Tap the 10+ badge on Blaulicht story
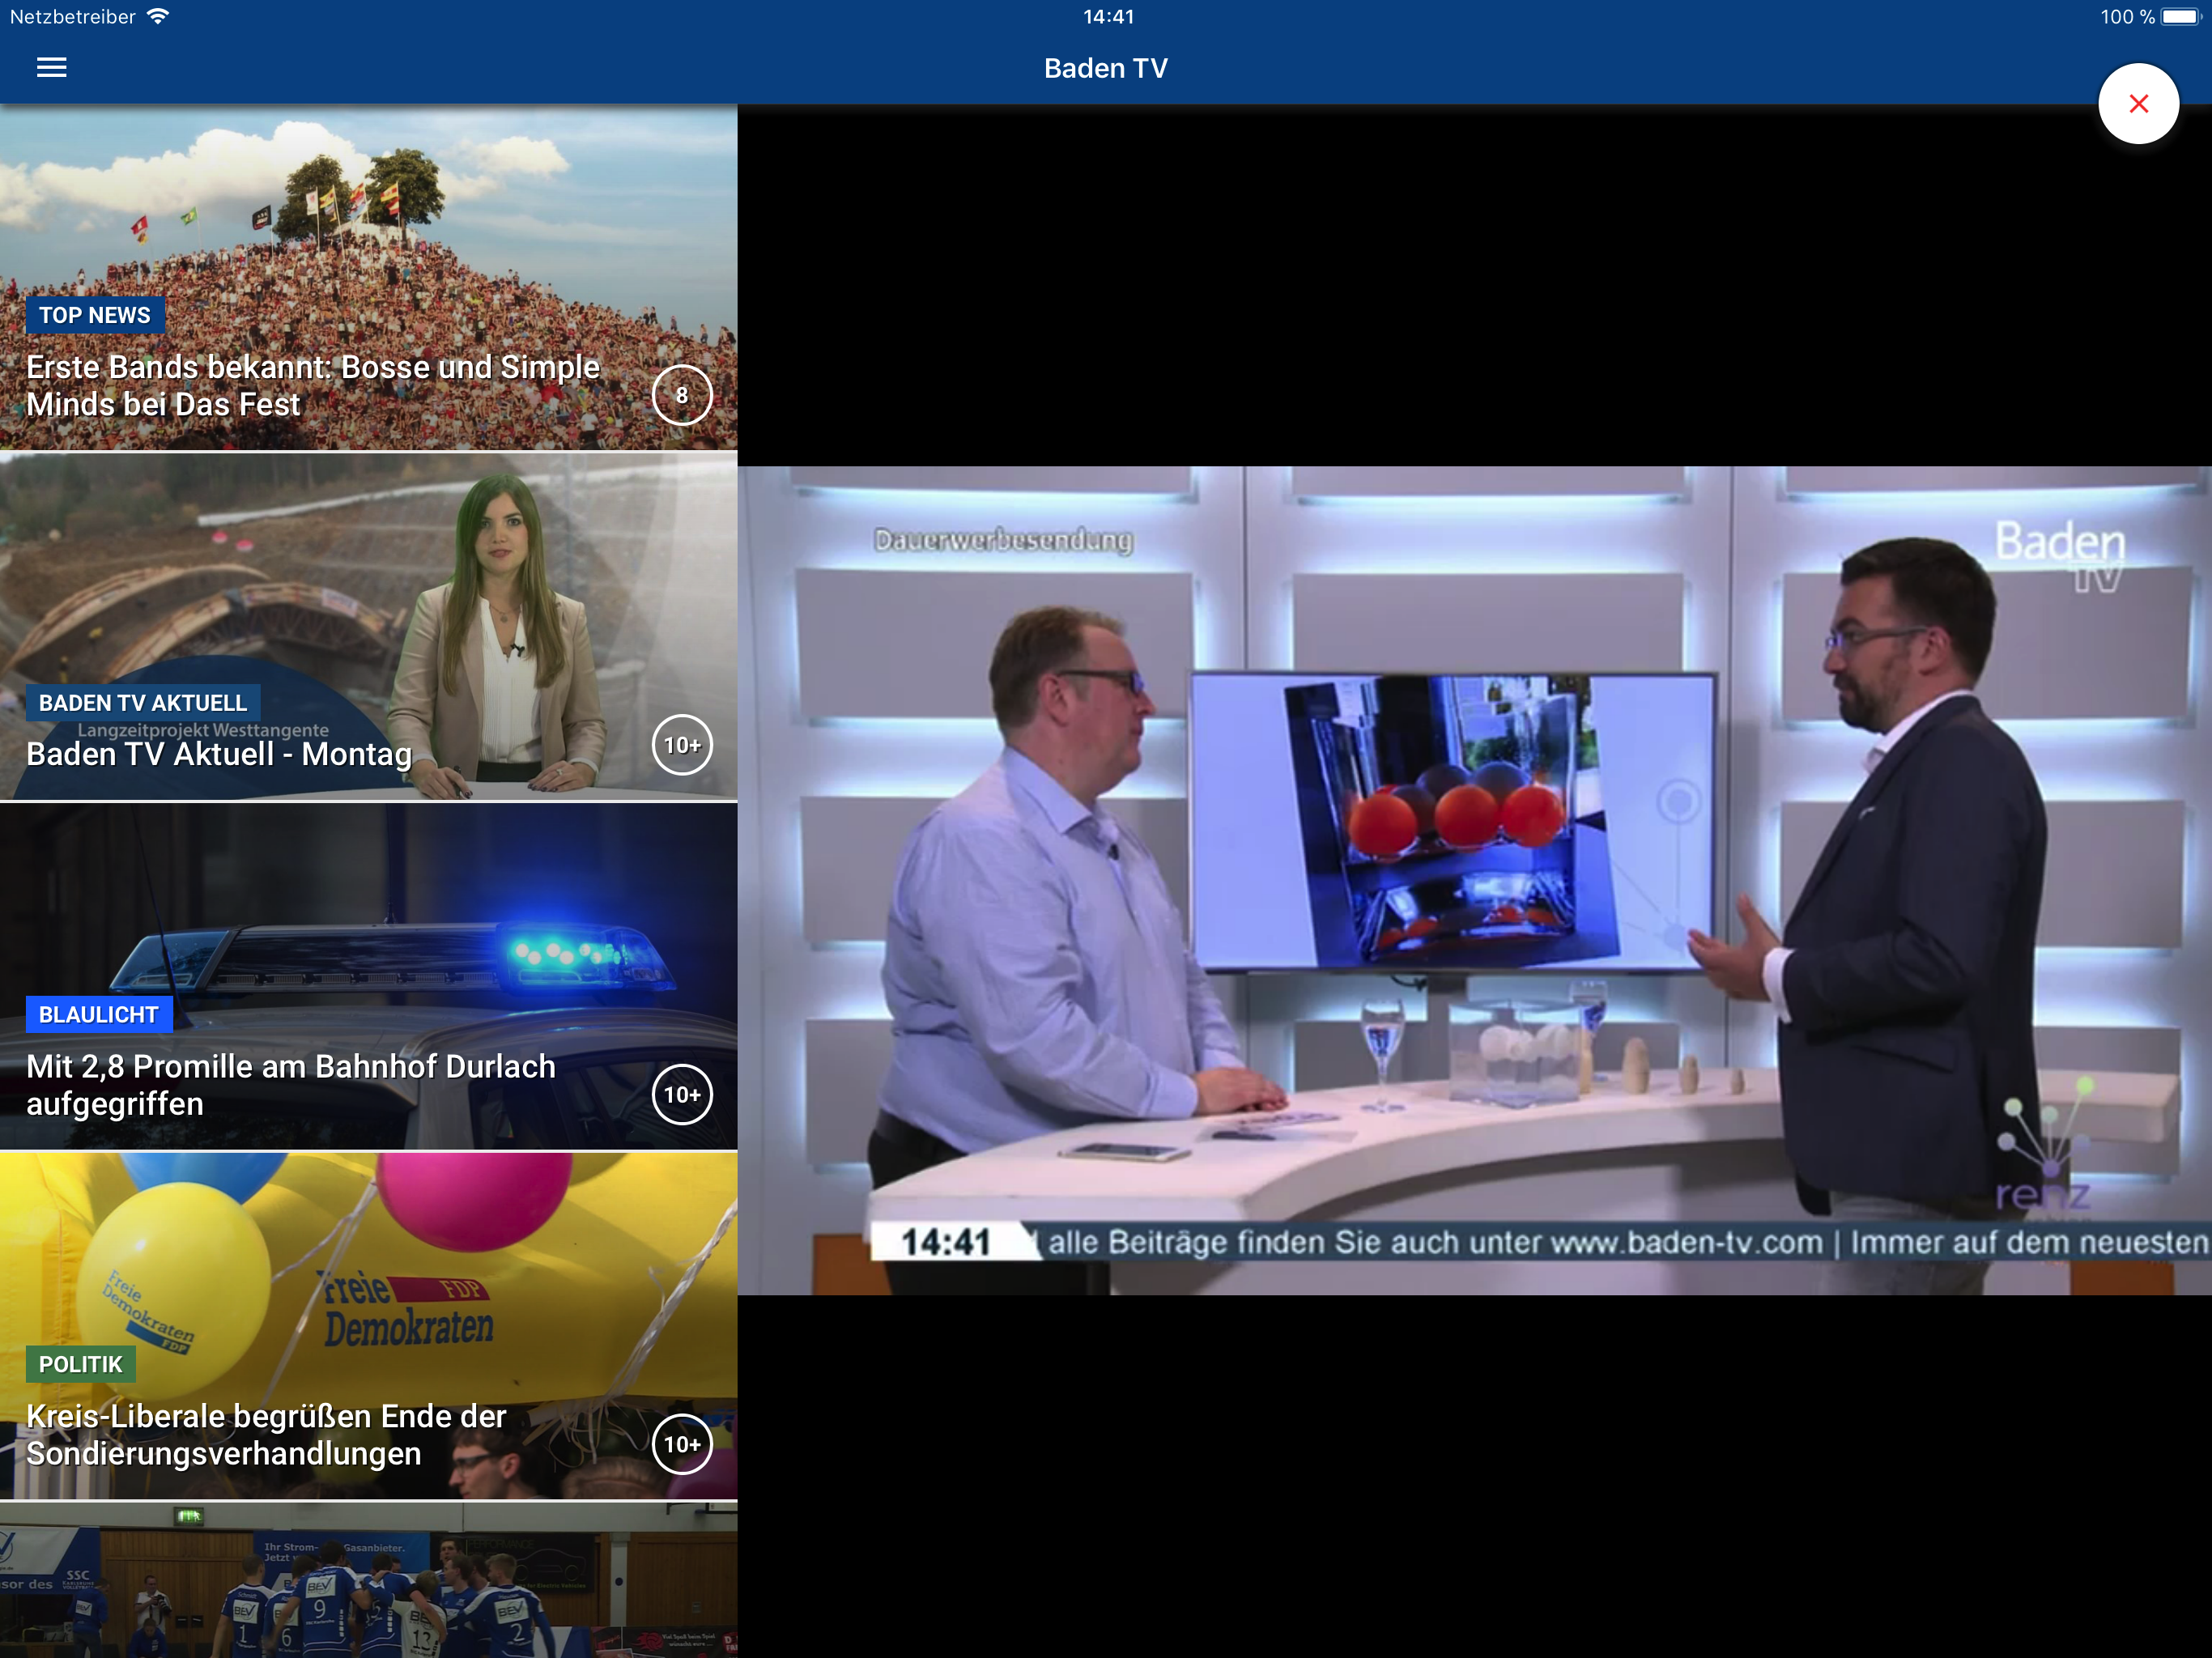2212x1658 pixels. (x=682, y=1094)
